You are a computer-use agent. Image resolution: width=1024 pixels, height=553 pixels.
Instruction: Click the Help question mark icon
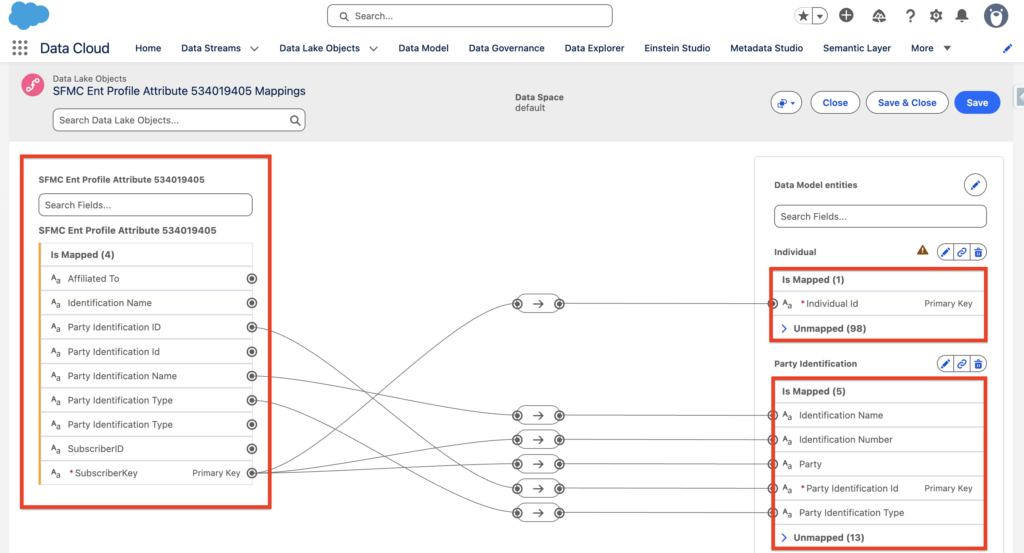tap(910, 16)
